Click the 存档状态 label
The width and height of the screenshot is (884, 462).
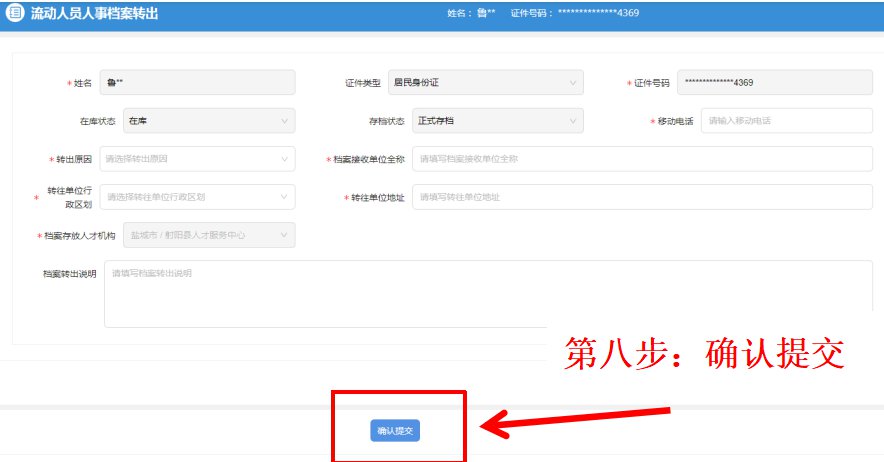tap(387, 121)
